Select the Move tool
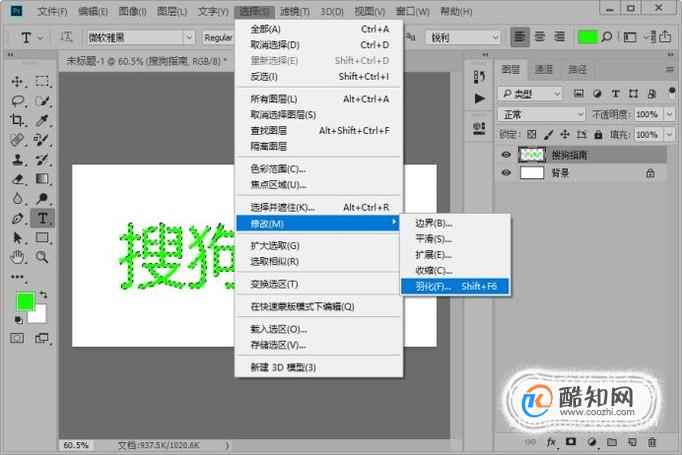Image resolution: width=682 pixels, height=455 pixels. click(x=17, y=81)
